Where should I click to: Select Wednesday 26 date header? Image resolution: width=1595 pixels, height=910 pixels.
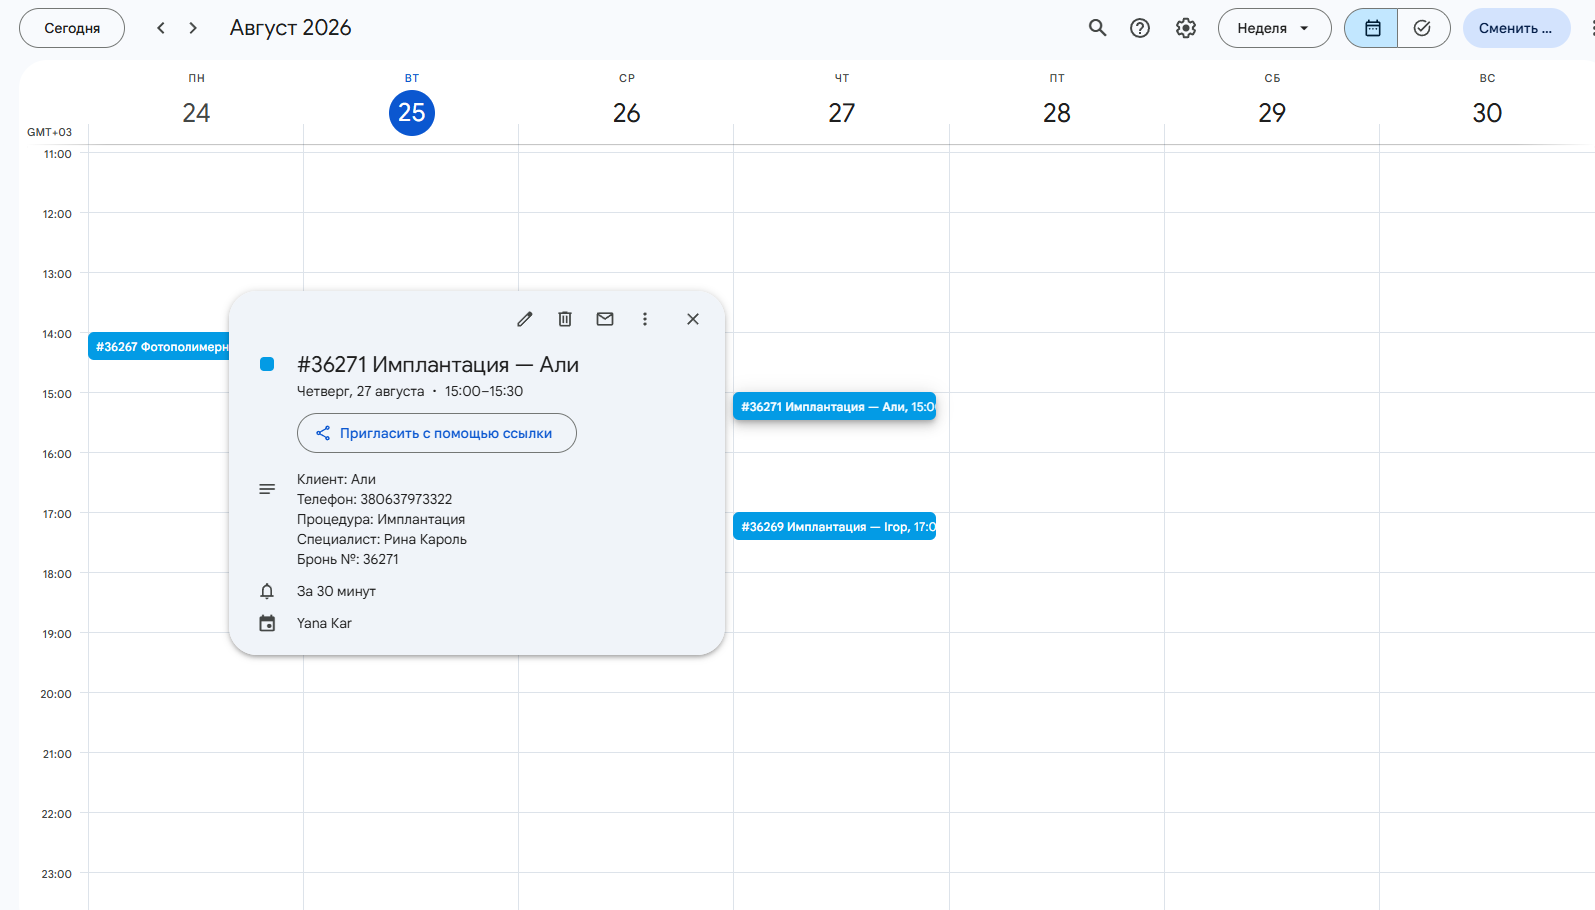click(x=627, y=113)
